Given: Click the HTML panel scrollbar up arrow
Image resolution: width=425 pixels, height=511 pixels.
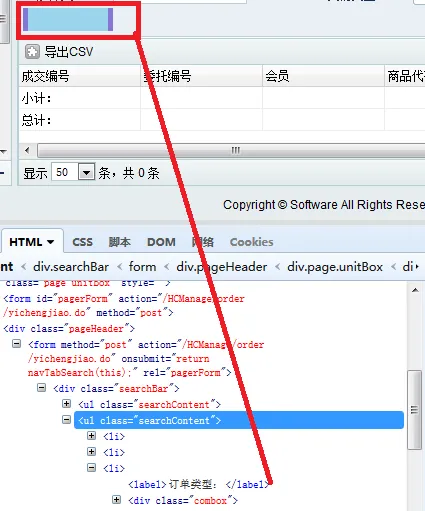Looking at the screenshot, I should pos(415,290).
